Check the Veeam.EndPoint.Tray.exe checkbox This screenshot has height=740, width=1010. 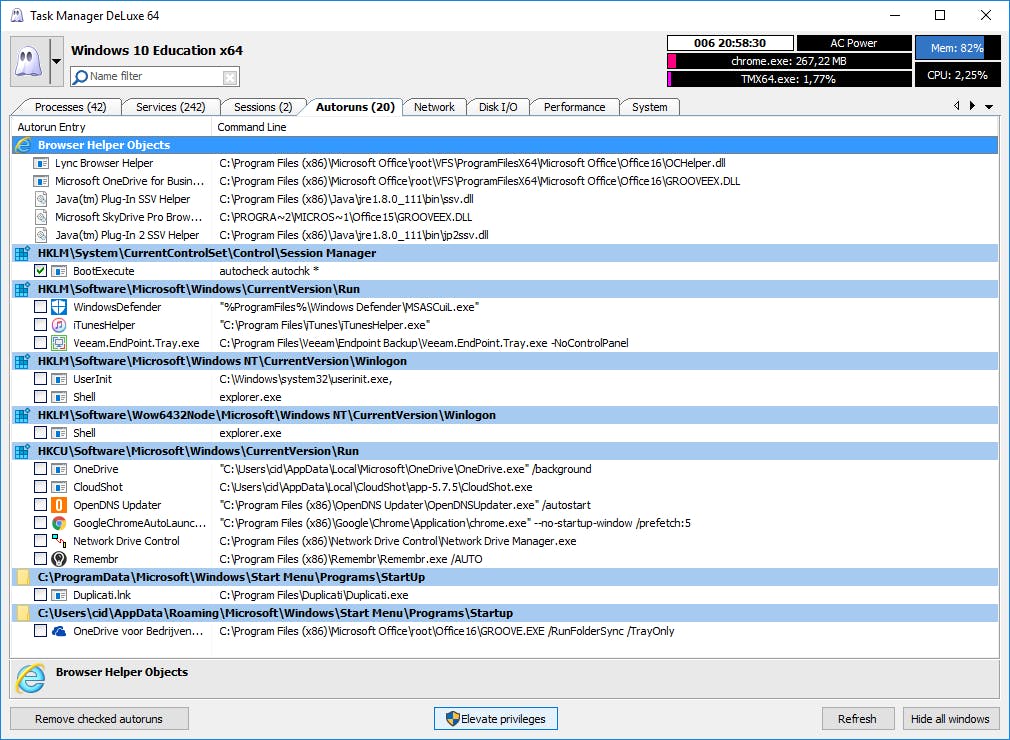pos(41,343)
